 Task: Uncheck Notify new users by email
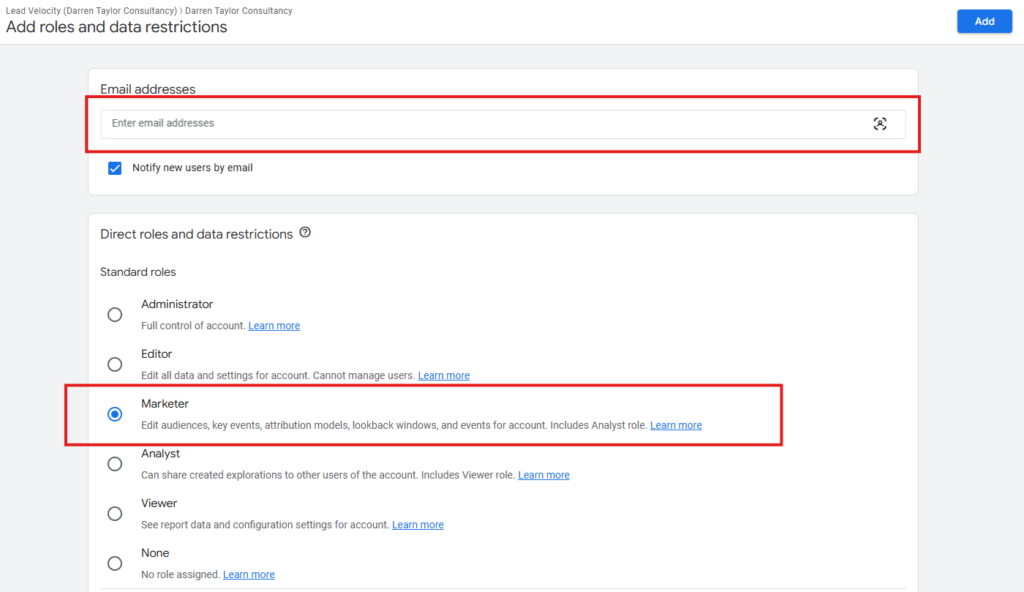pos(115,168)
